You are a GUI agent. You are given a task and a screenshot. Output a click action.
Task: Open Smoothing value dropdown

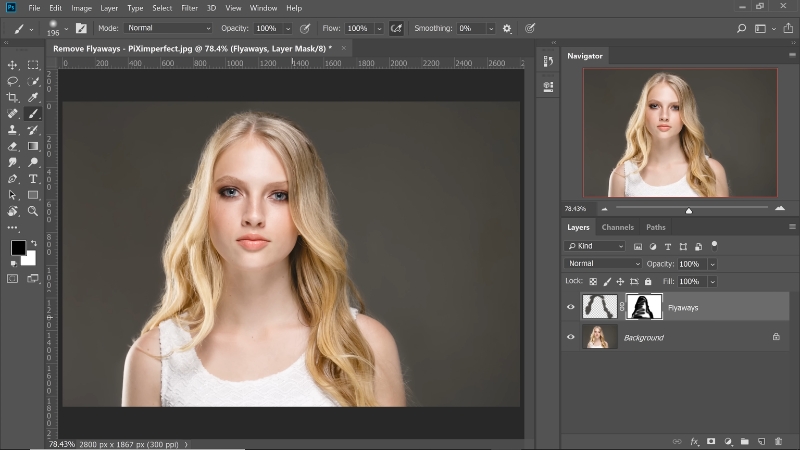point(491,29)
